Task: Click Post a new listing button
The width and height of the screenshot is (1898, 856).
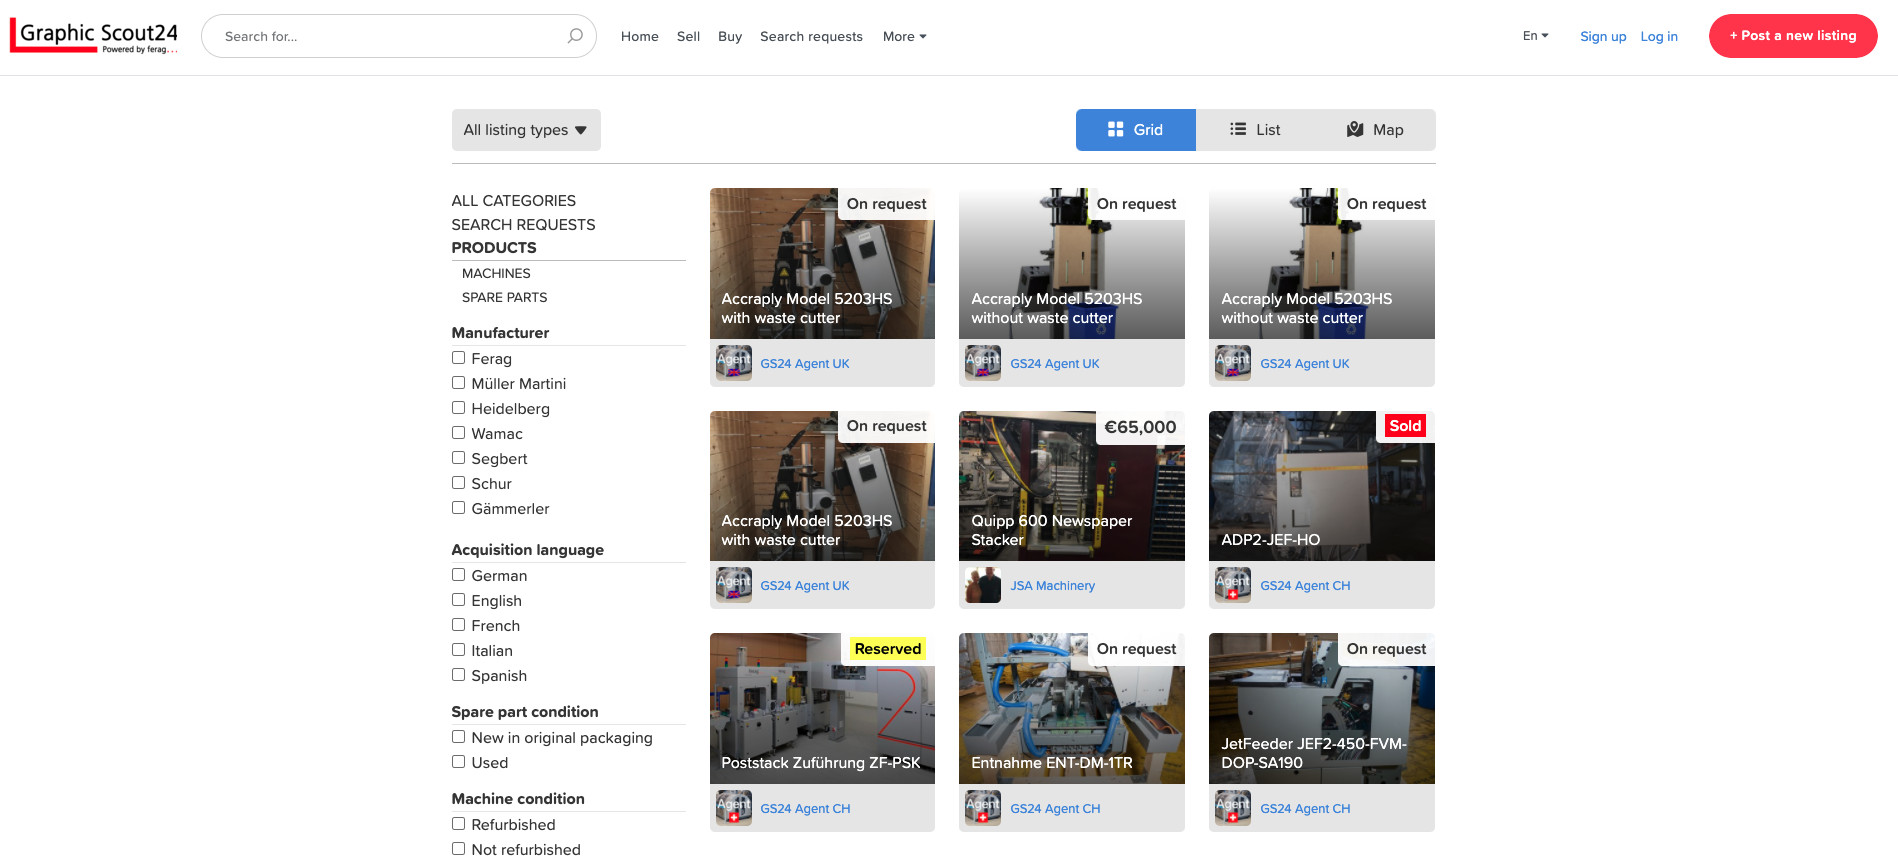Action: (1793, 36)
